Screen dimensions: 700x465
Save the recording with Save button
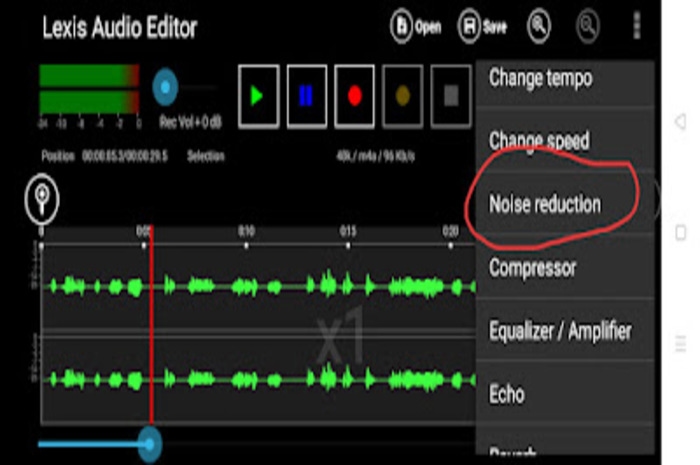point(482,27)
